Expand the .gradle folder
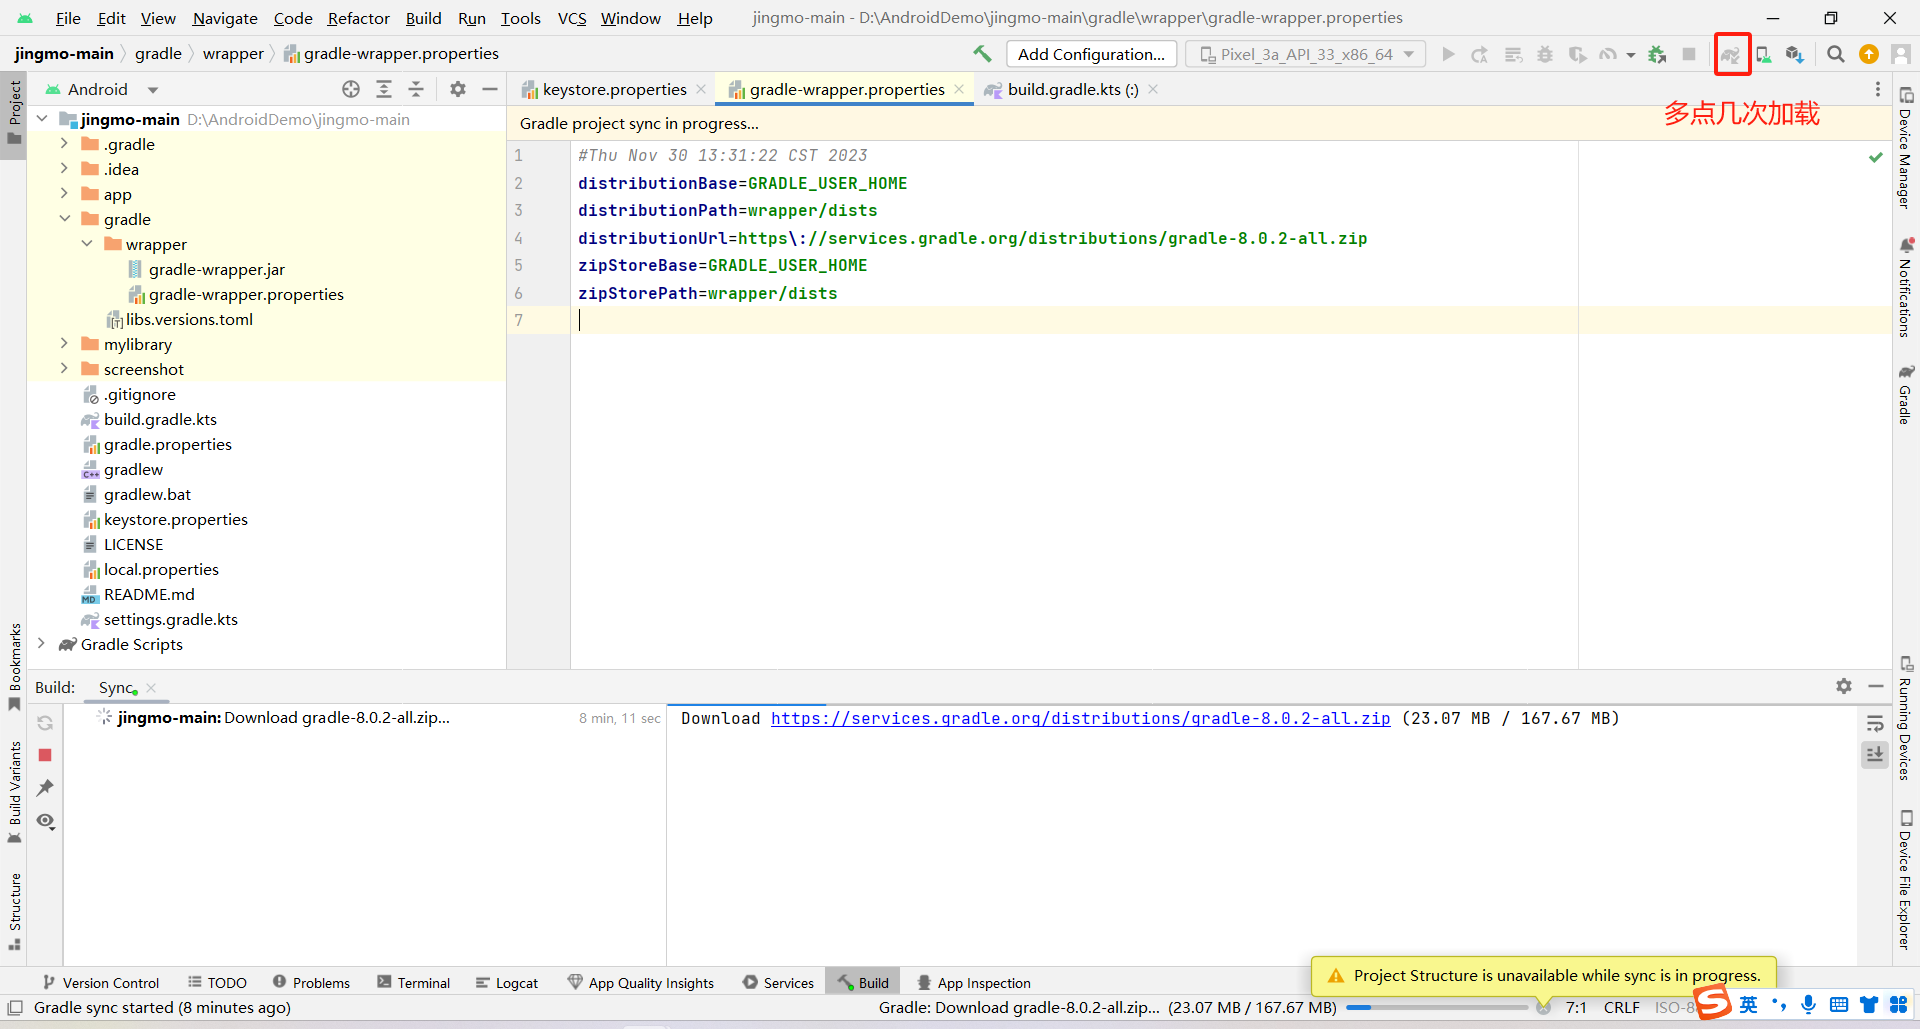1920x1029 pixels. (64, 144)
